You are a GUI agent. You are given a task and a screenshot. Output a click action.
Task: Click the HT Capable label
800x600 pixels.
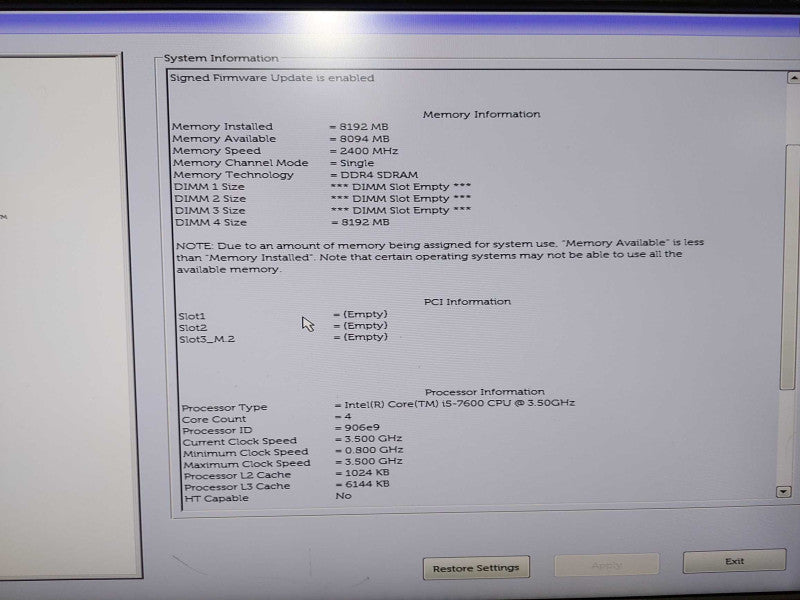[x=216, y=498]
